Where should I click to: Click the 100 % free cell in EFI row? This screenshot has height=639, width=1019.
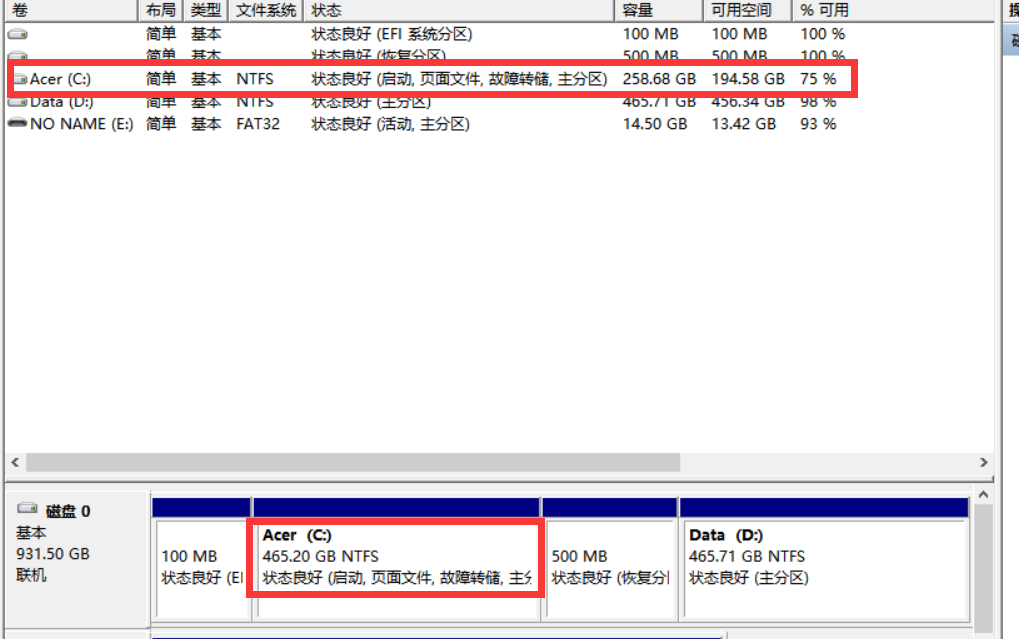coord(823,34)
